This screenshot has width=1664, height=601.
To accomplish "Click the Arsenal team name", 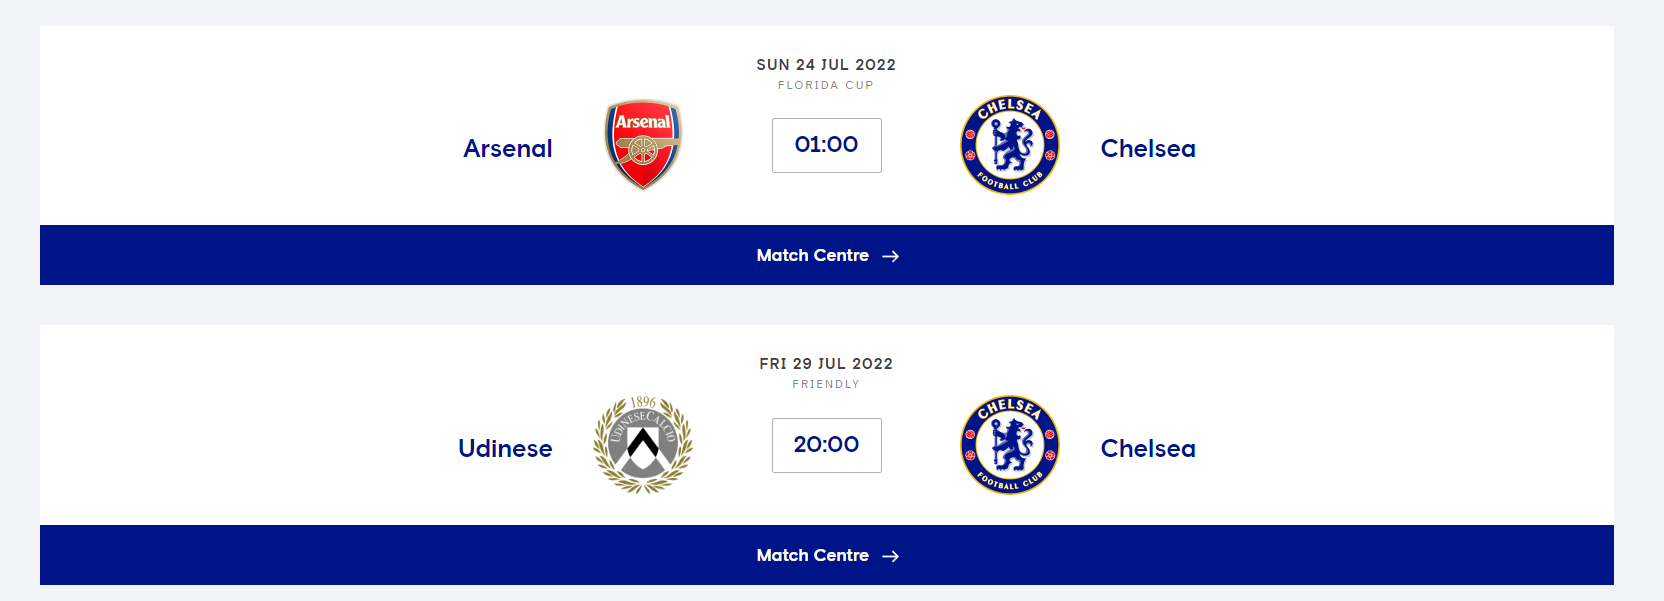I will click(508, 149).
